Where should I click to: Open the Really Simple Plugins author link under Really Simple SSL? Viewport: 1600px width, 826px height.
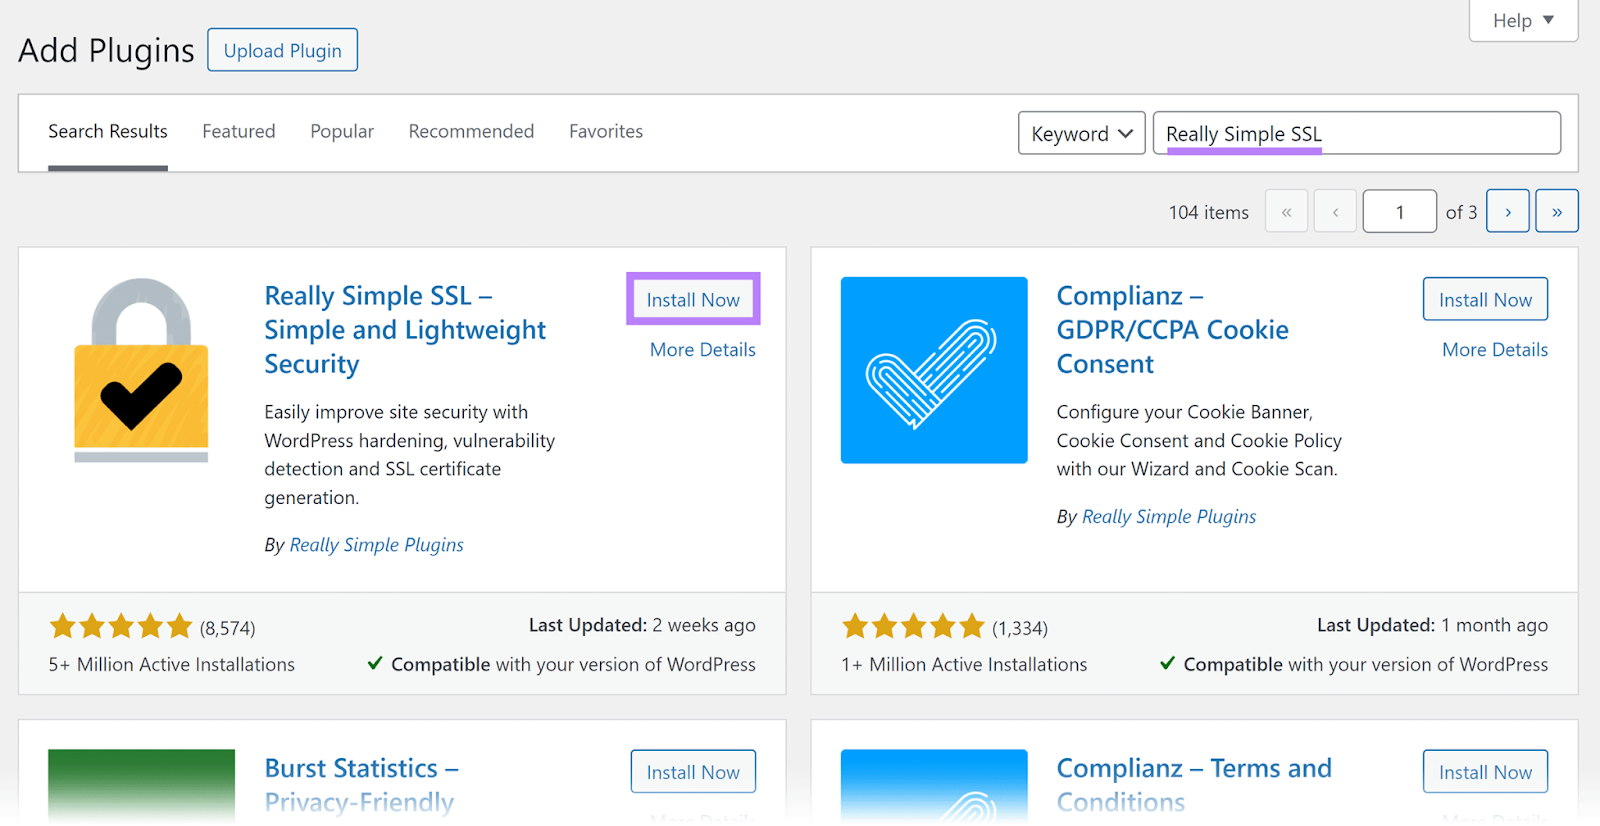click(376, 545)
